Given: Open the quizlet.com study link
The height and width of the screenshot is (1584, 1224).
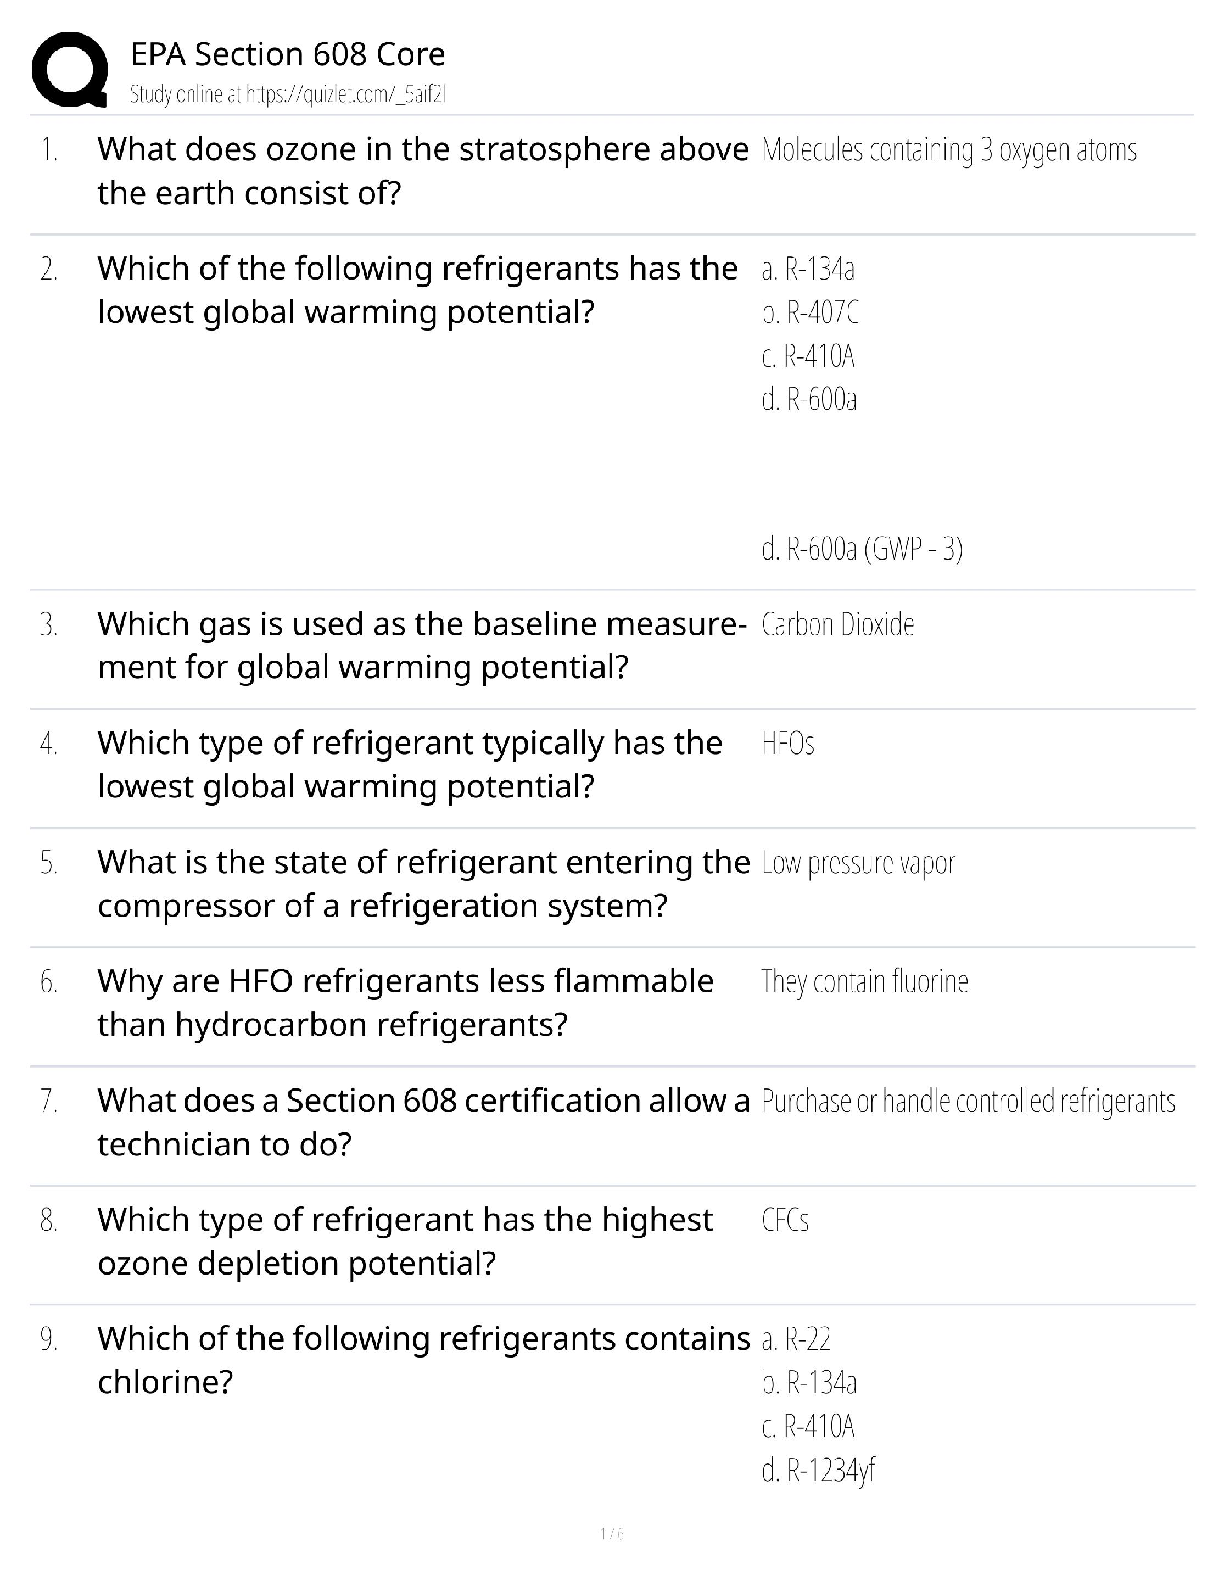Looking at the screenshot, I should [x=287, y=95].
